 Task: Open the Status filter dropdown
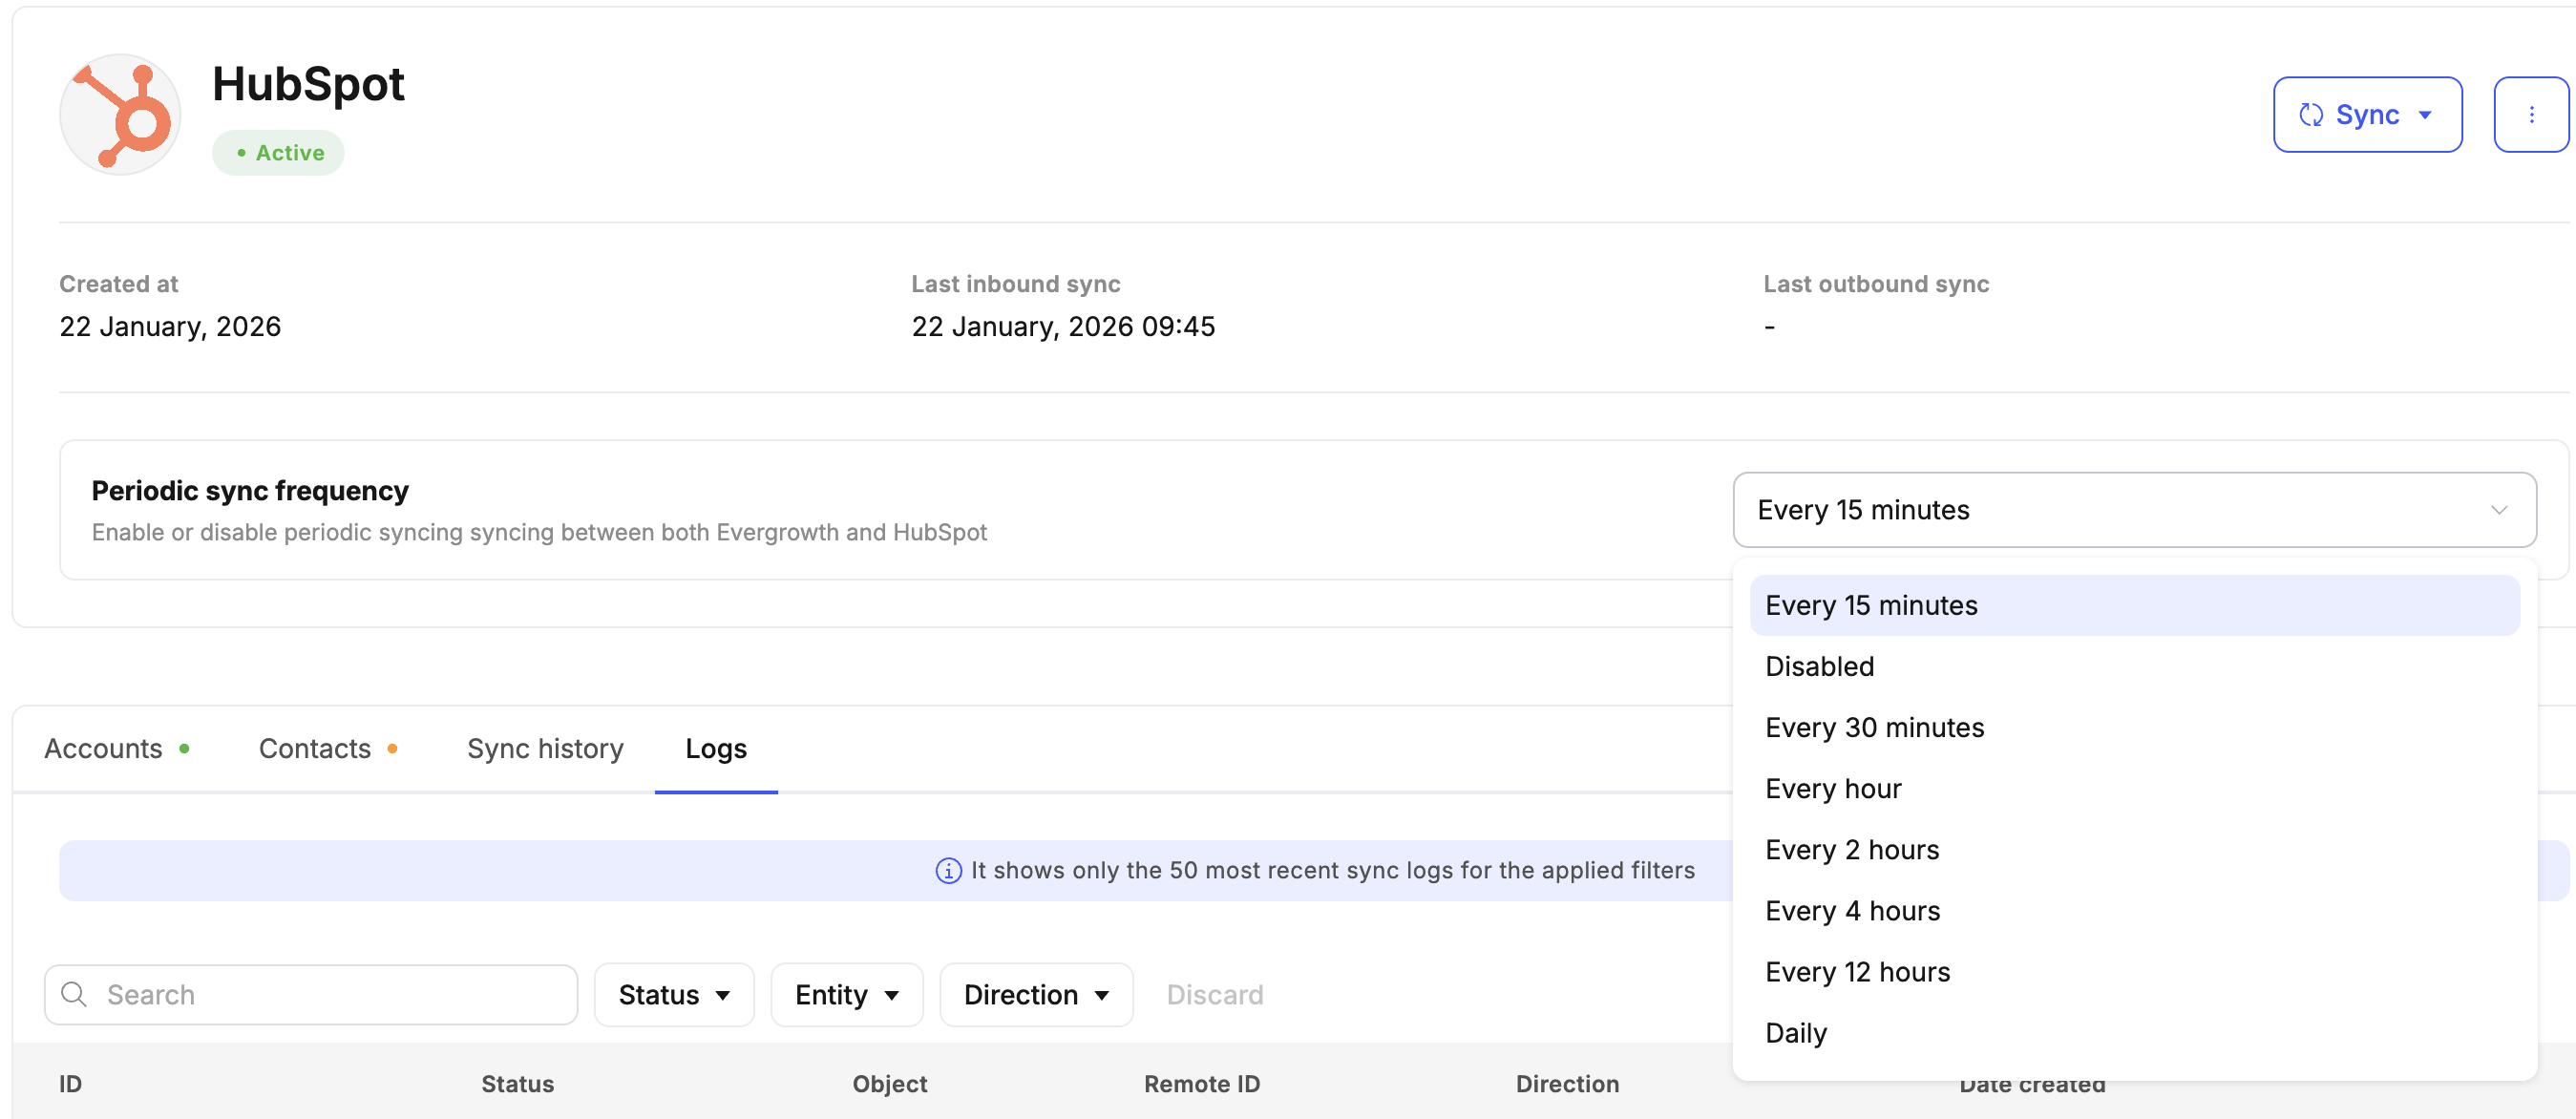pos(673,994)
